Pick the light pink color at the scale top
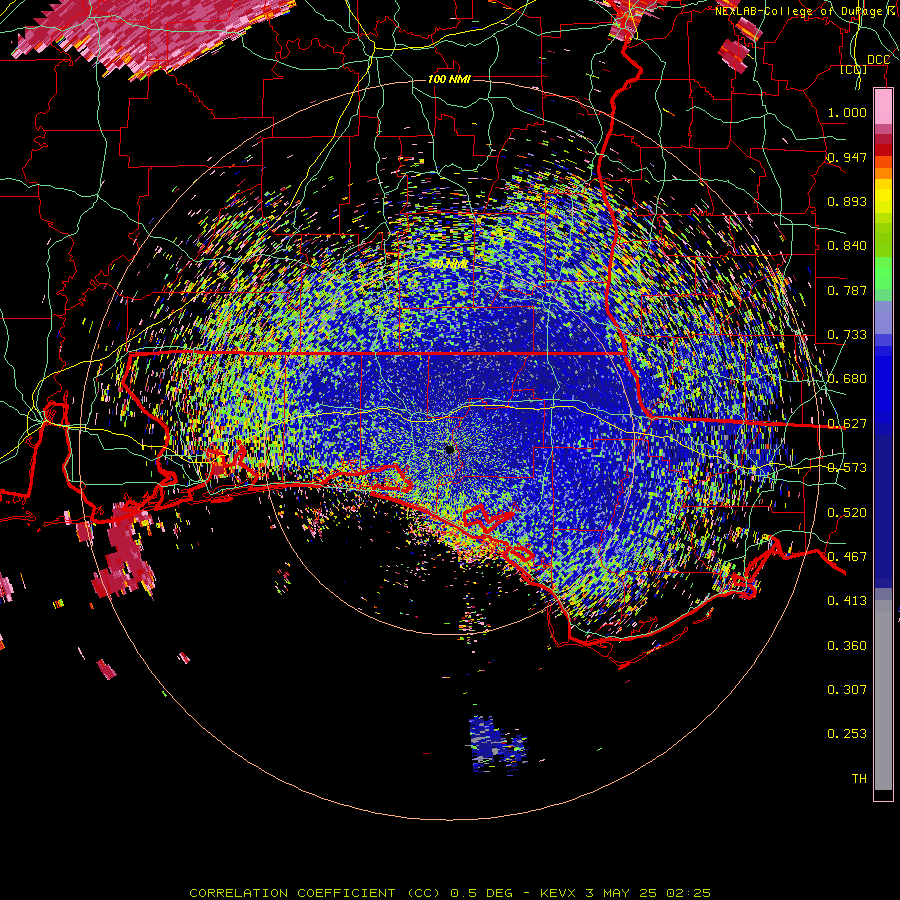This screenshot has height=900, width=900. pyautogui.click(x=883, y=106)
